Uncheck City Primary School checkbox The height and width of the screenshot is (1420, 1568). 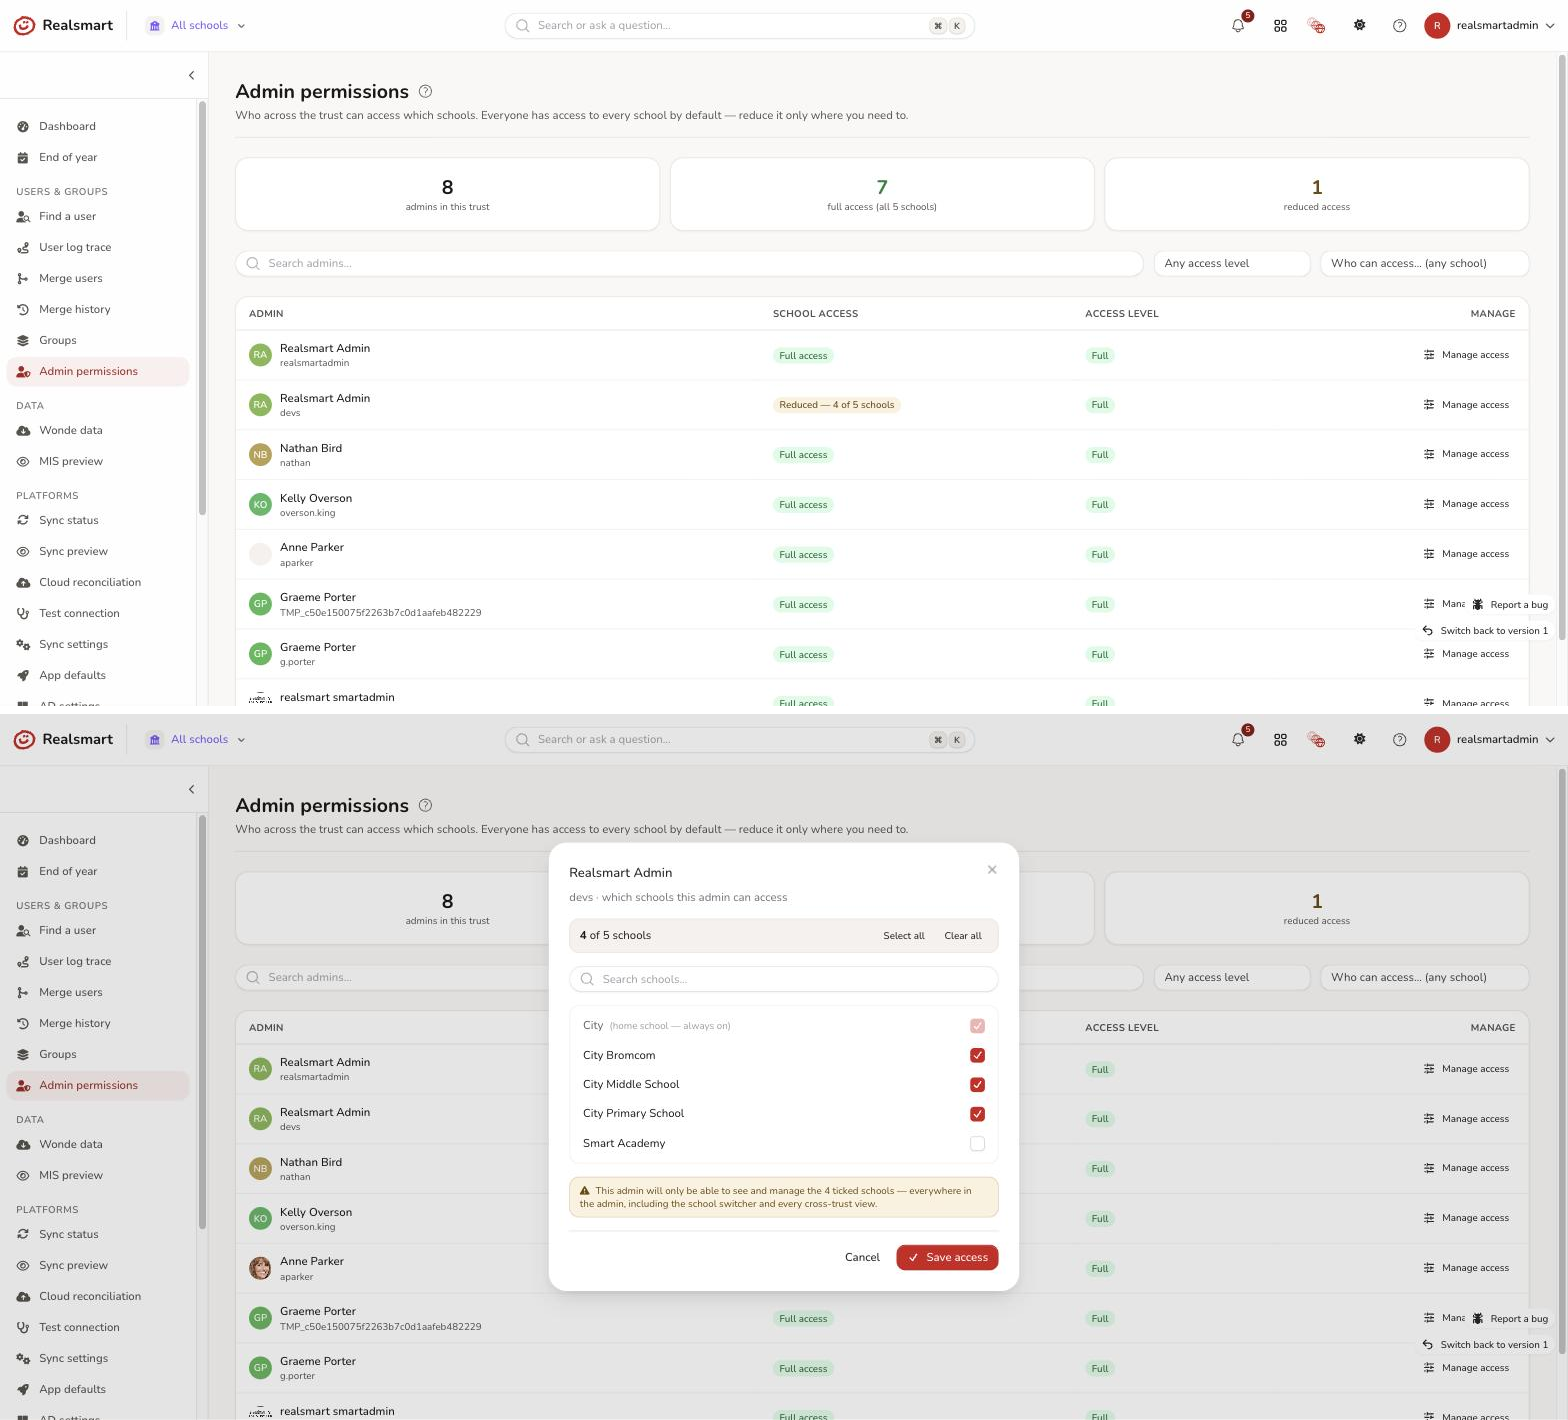(x=977, y=1114)
